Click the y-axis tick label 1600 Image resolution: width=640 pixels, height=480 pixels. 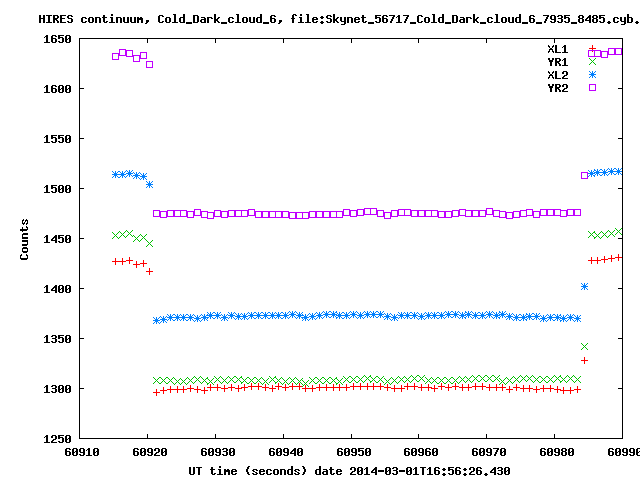pyautogui.click(x=57, y=89)
